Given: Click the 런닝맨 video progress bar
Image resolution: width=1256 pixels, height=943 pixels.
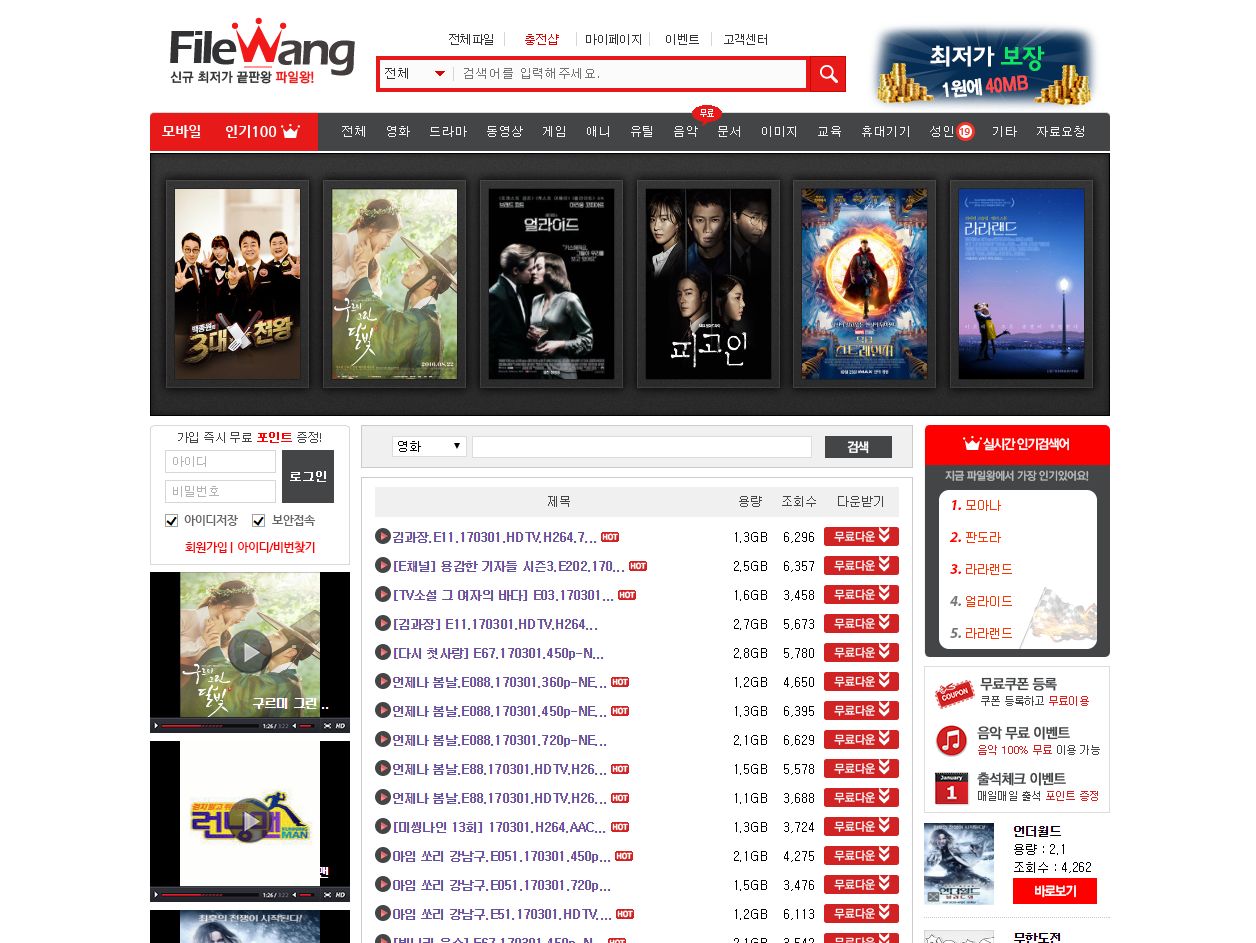Looking at the screenshot, I should [210, 895].
